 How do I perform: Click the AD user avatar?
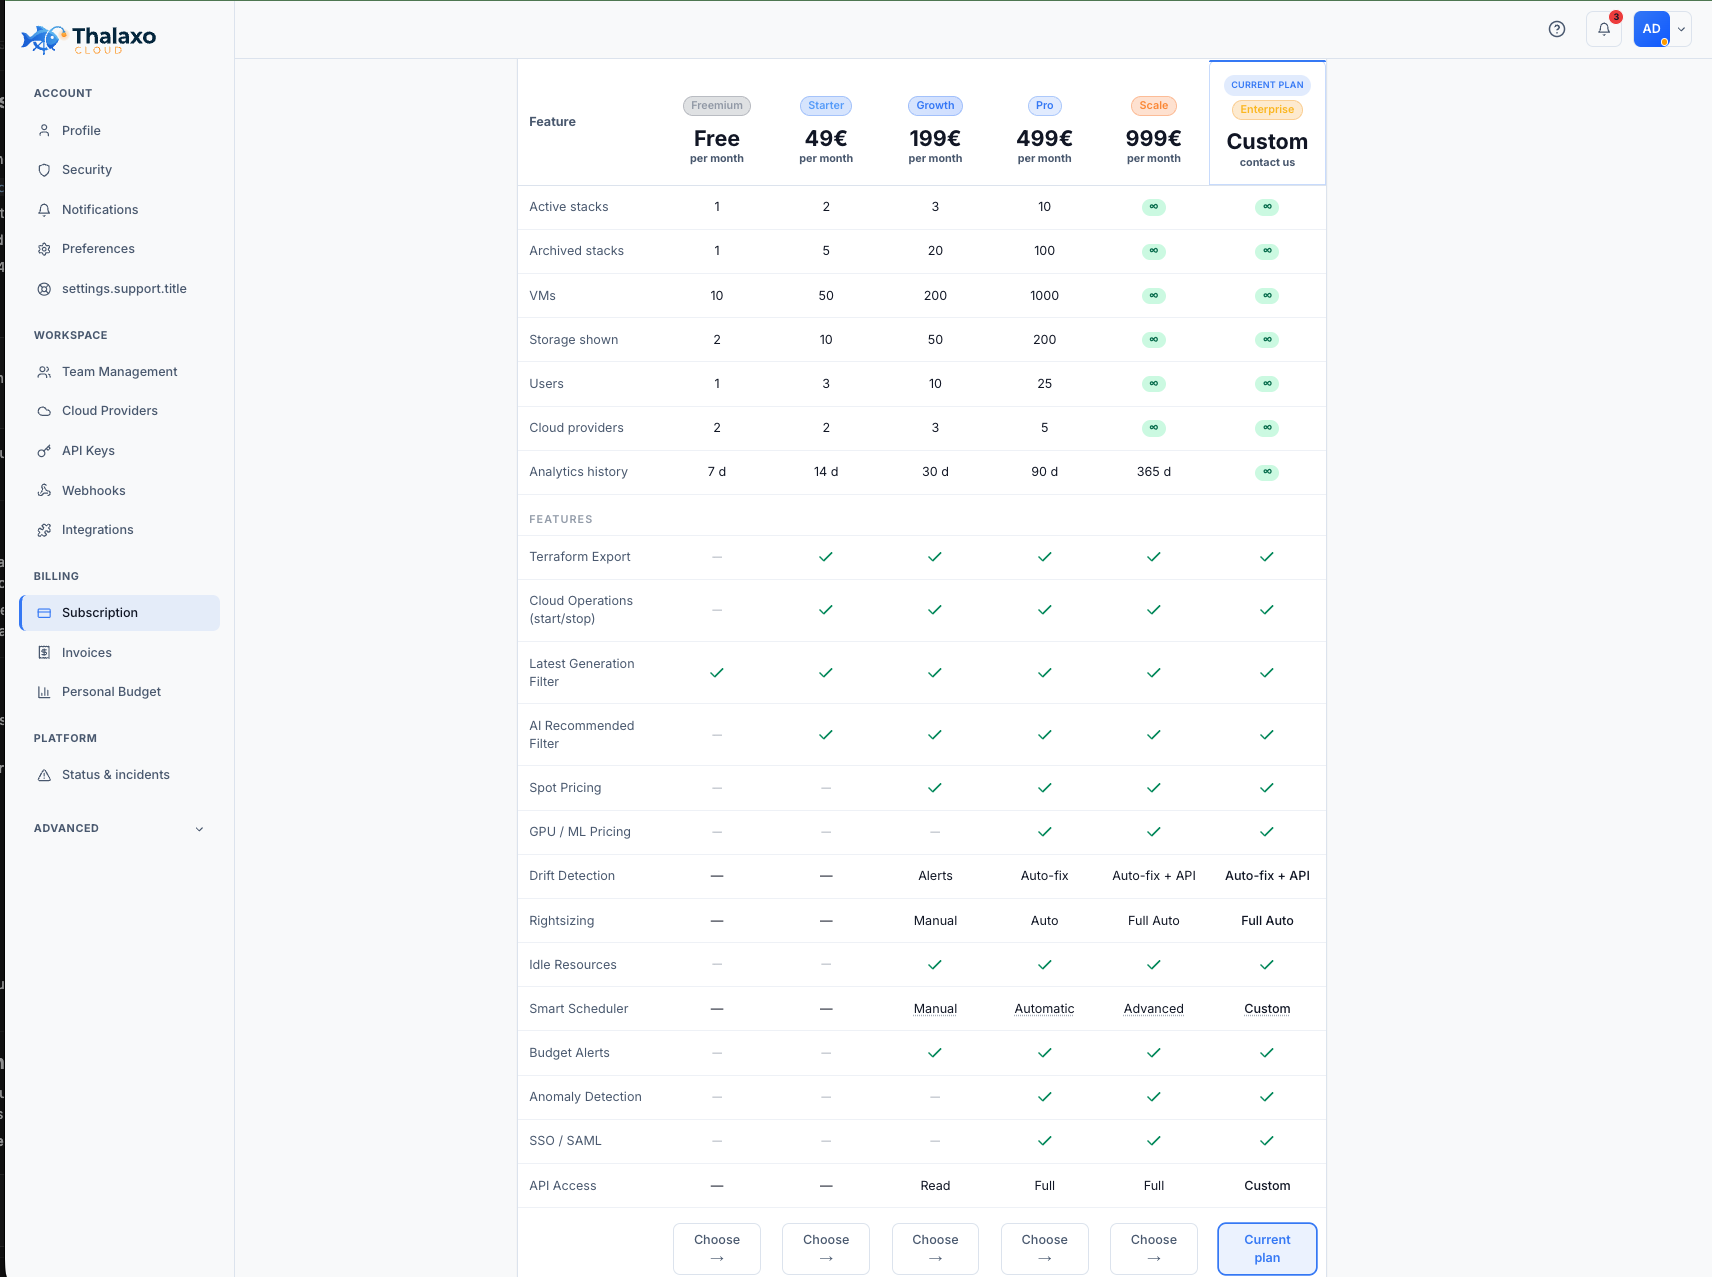click(1652, 29)
